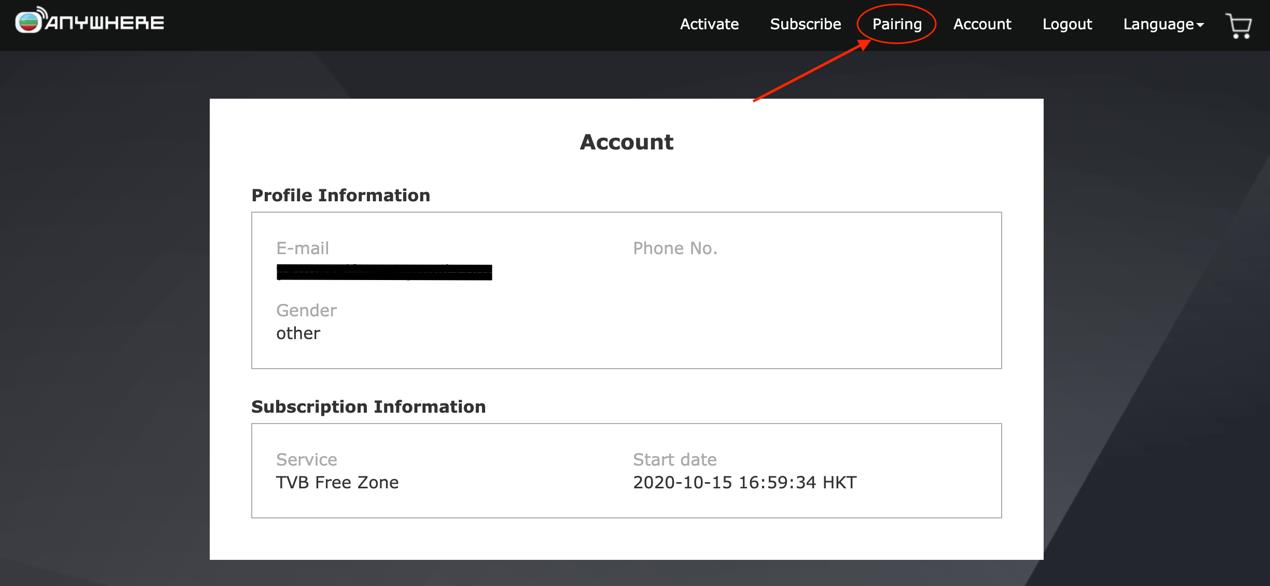Click the 'Start date' label

tap(675, 459)
